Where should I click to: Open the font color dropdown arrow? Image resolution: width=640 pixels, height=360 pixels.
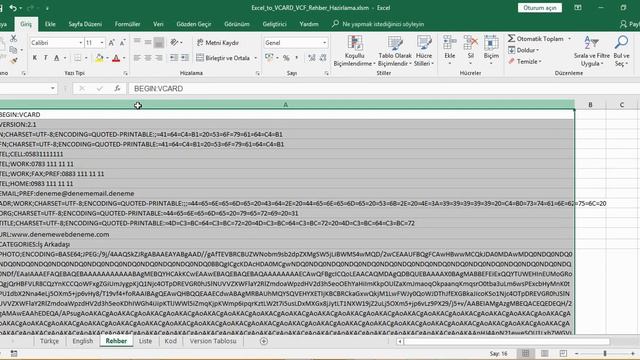point(124,58)
